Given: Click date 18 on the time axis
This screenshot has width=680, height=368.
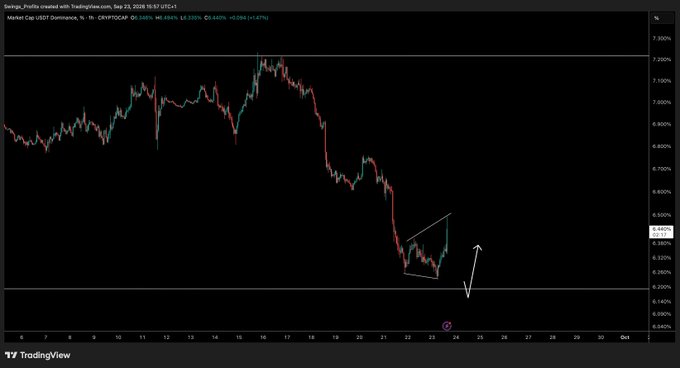Looking at the screenshot, I should 311,337.
